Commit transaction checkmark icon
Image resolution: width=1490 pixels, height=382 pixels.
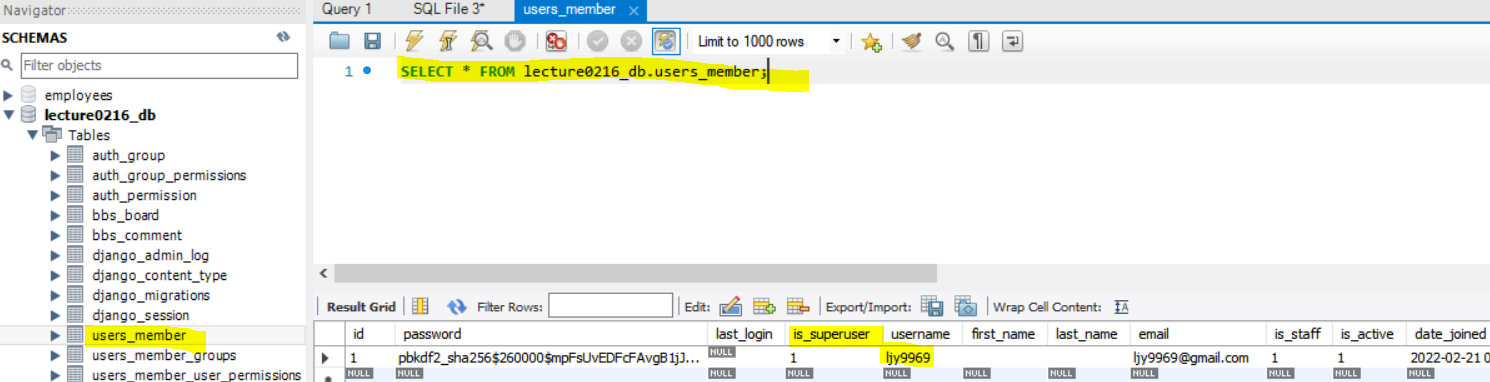(x=598, y=41)
